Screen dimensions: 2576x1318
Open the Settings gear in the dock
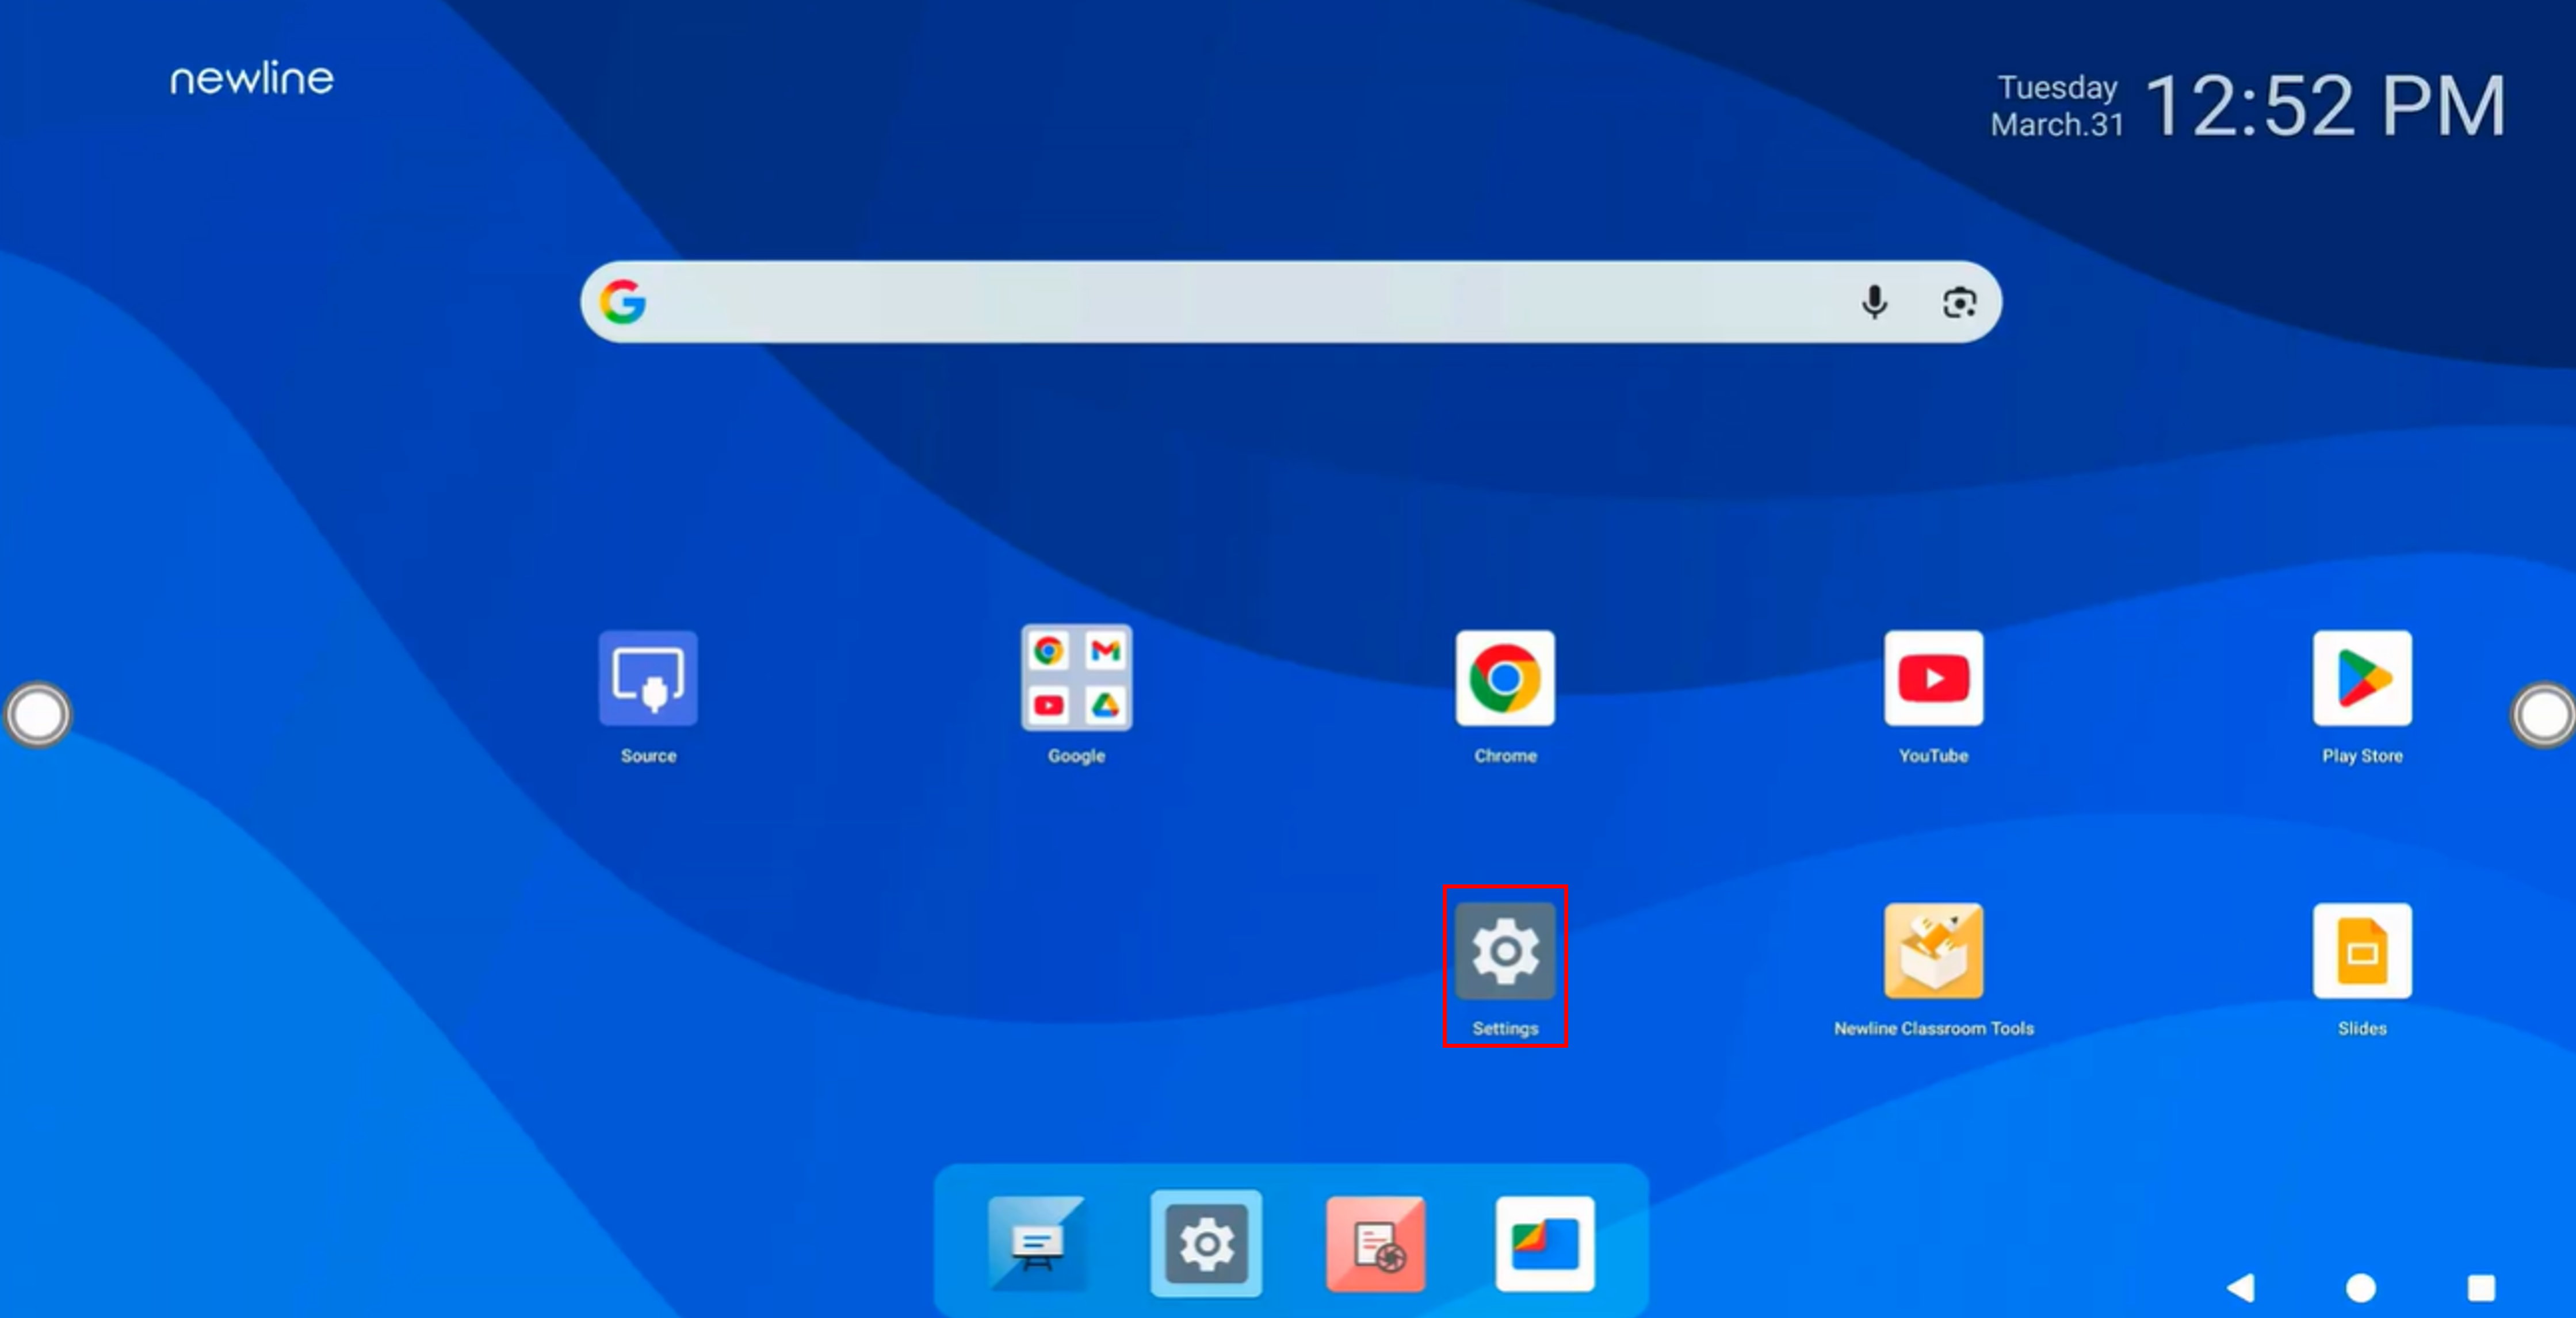1206,1244
